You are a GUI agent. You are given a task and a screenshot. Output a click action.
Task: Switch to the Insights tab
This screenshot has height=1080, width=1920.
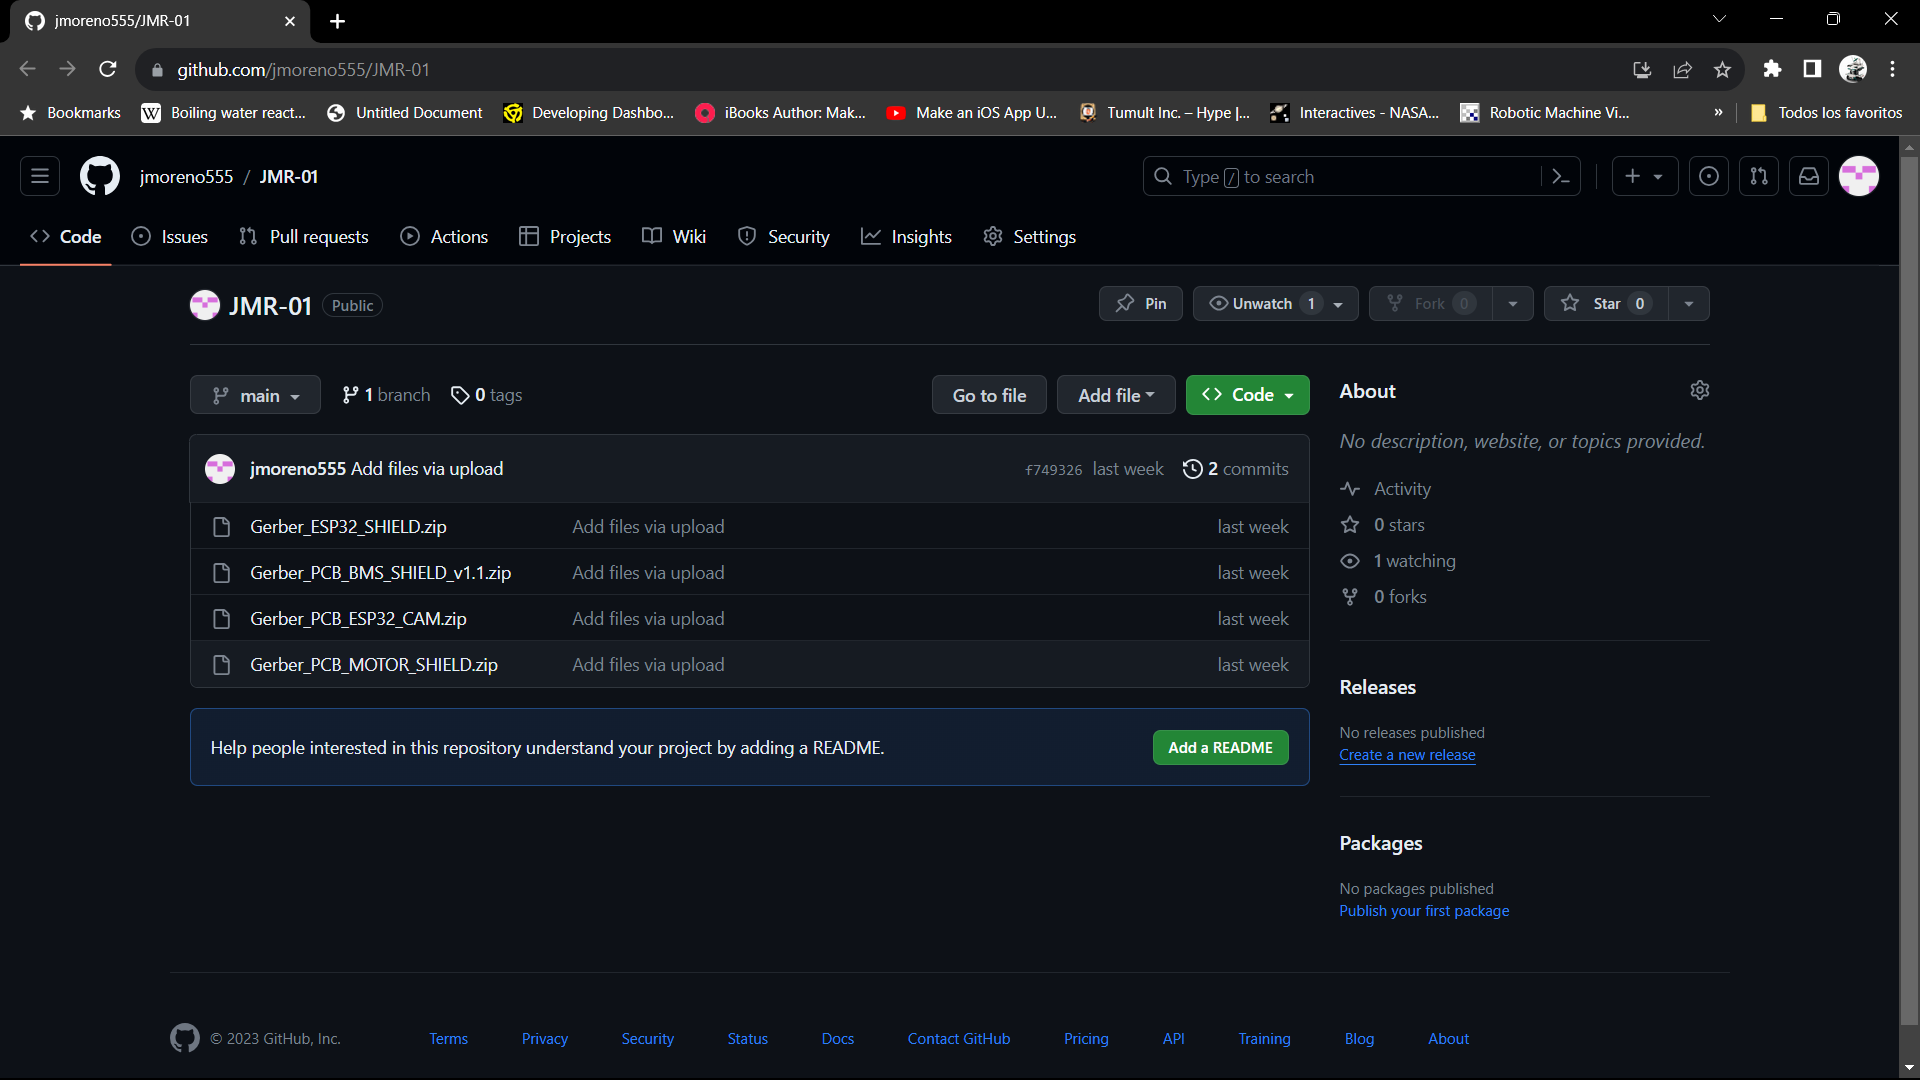click(x=907, y=237)
